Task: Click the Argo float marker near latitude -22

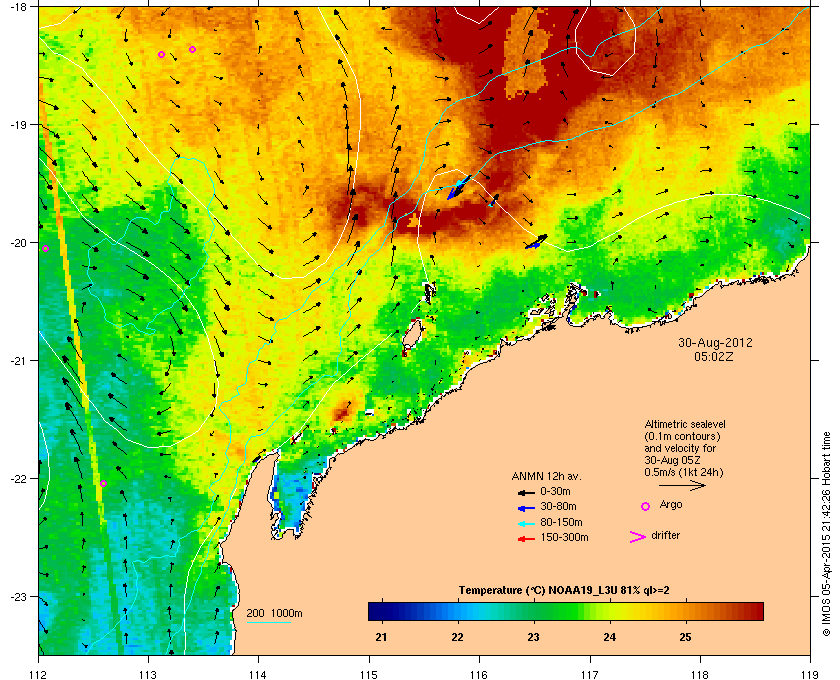Action: click(103, 483)
